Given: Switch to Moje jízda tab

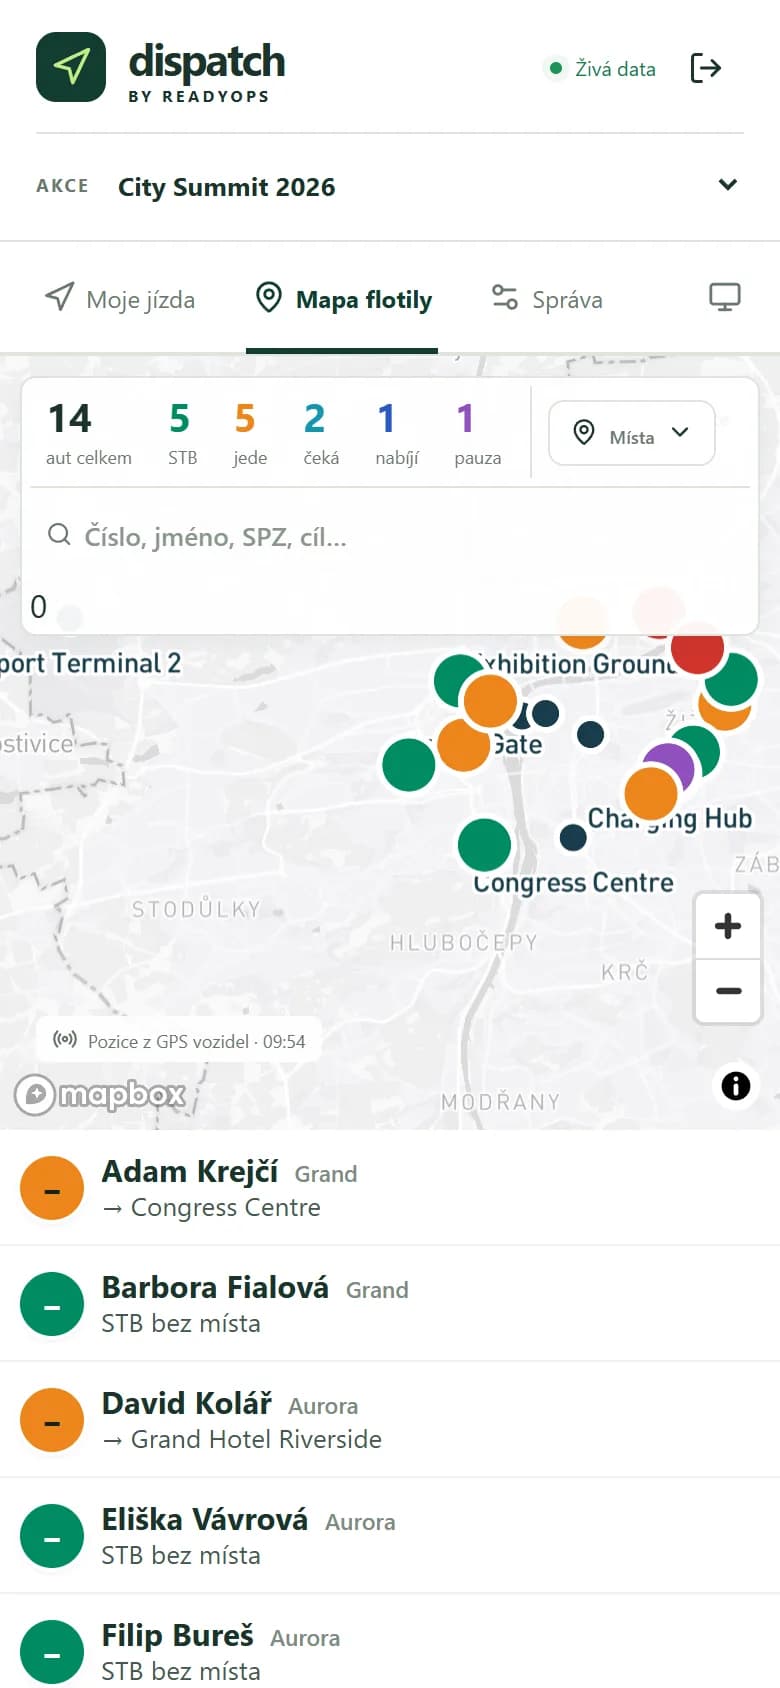Looking at the screenshot, I should point(120,299).
